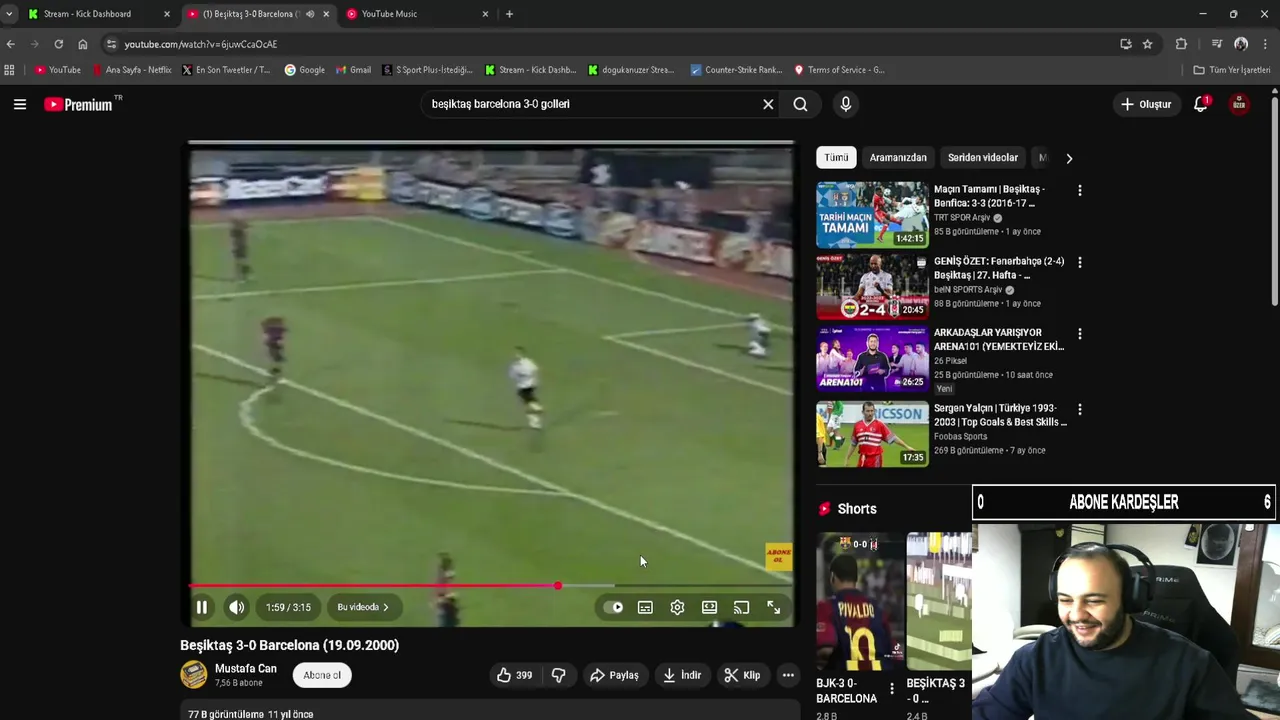Switch to theater mode view
1280x720 pixels.
[709, 607]
